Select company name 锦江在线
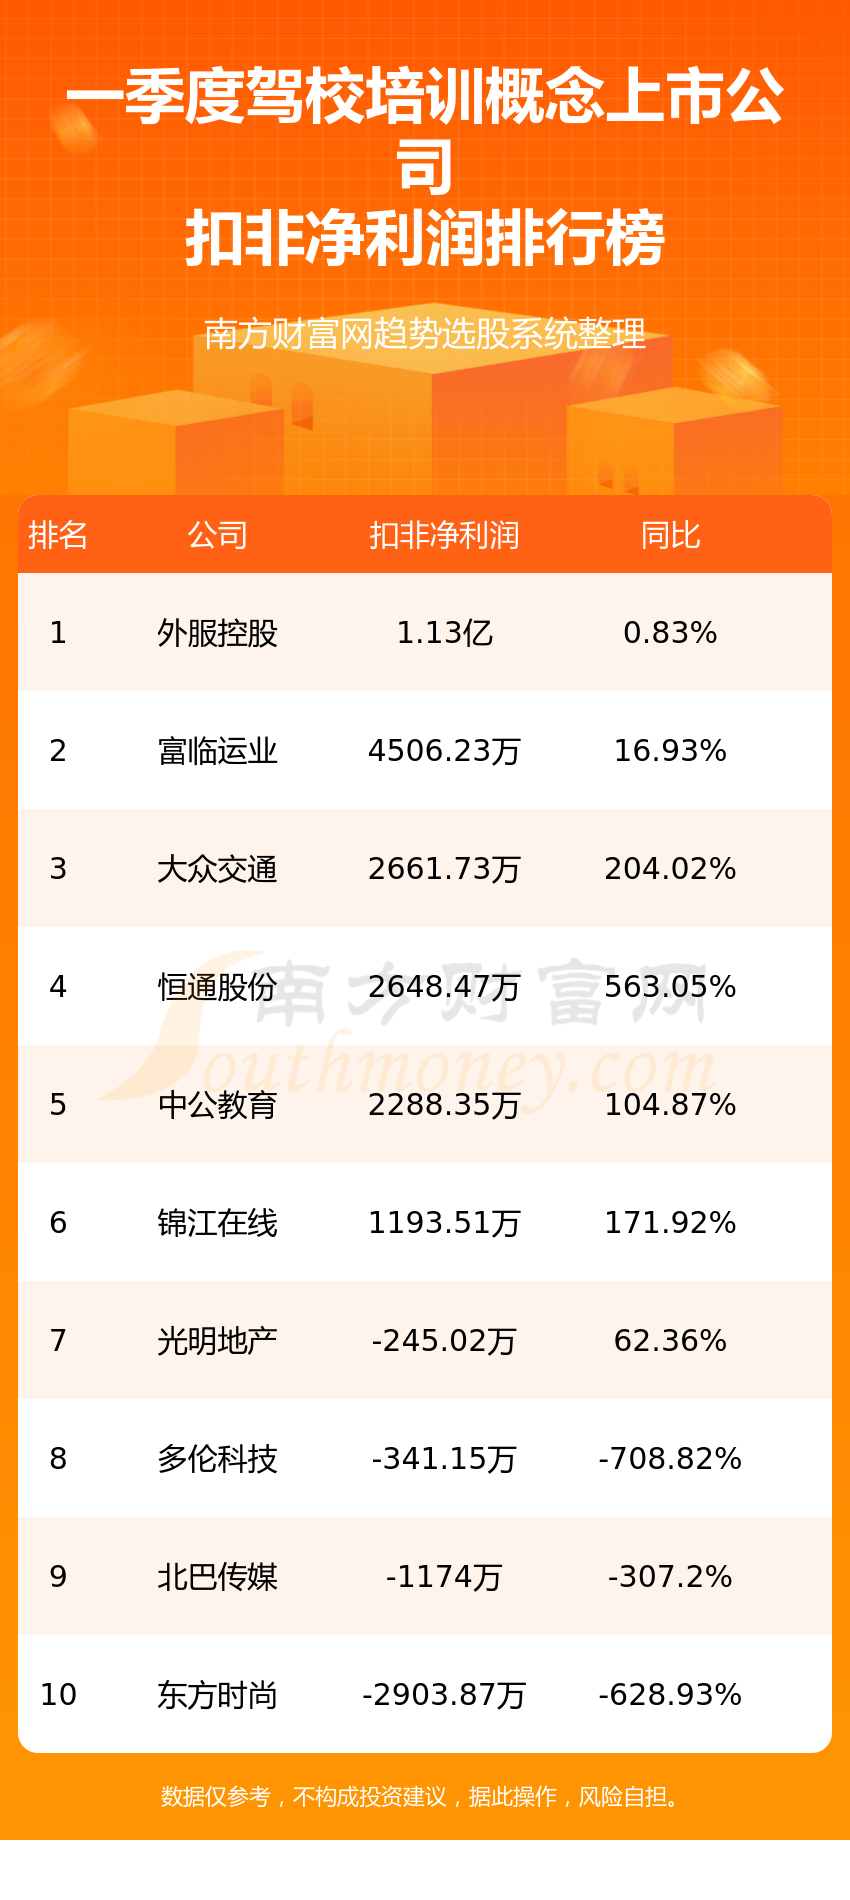The image size is (850, 1900). pos(218,1223)
